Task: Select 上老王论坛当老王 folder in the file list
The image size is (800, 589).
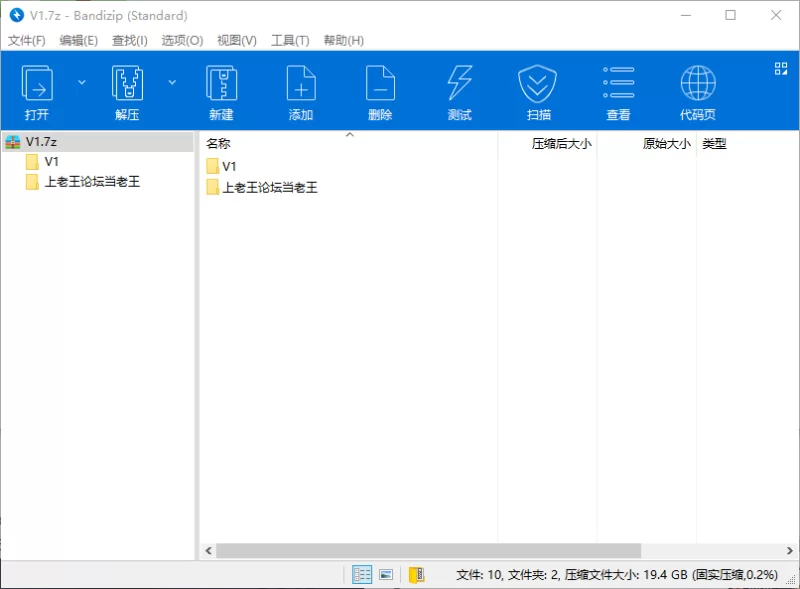Action: (262, 187)
